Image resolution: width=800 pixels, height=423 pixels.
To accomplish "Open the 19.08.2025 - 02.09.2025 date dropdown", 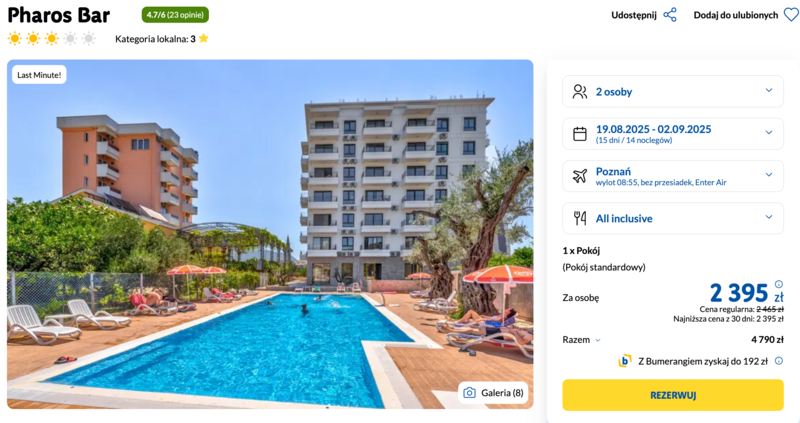I will click(x=673, y=134).
